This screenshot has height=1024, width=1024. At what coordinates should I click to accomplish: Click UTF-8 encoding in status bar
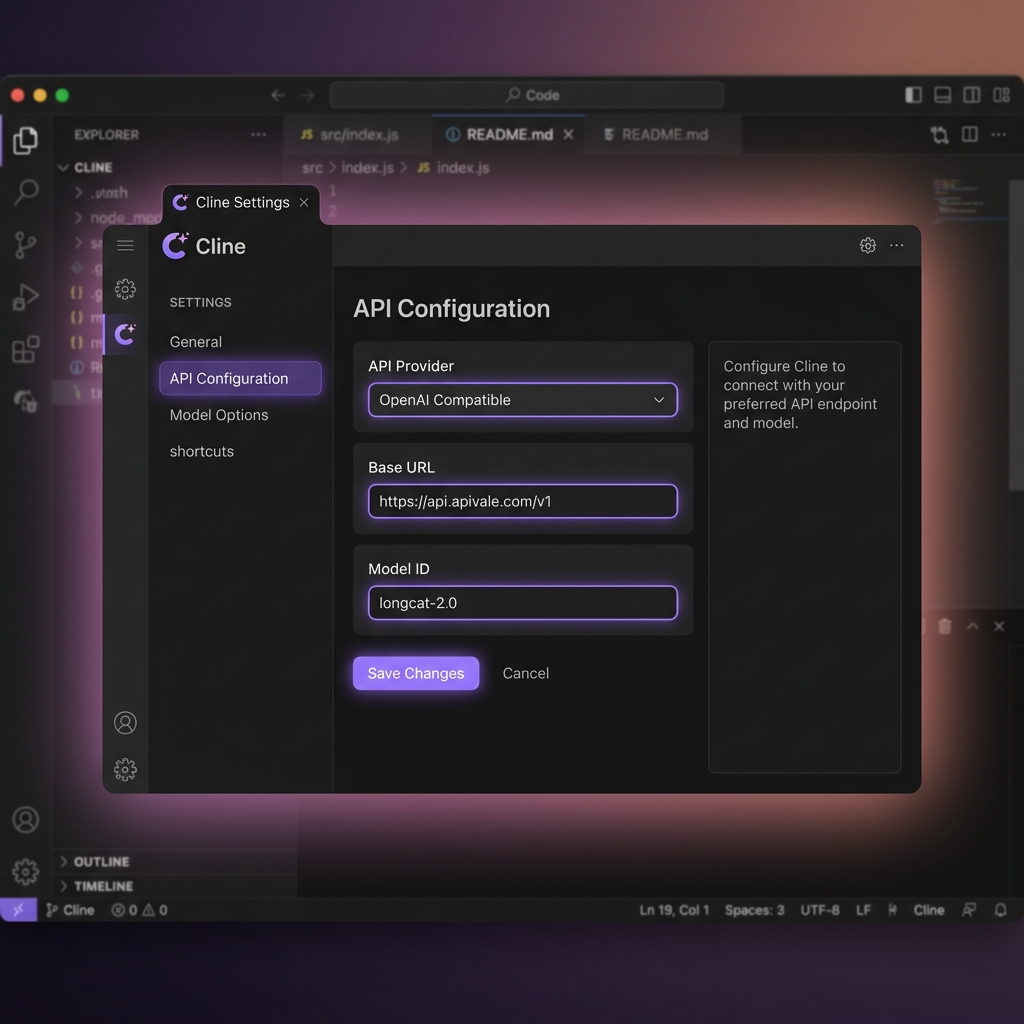click(820, 910)
